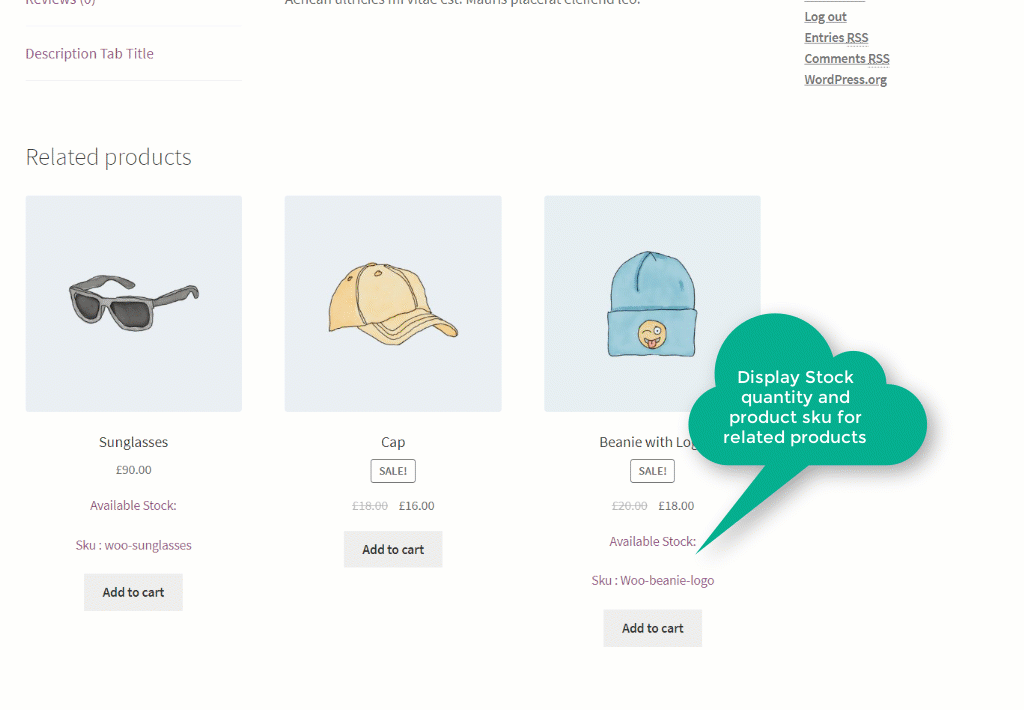This screenshot has height=710, width=1024.
Task: Click the Log out link
Action: point(825,17)
